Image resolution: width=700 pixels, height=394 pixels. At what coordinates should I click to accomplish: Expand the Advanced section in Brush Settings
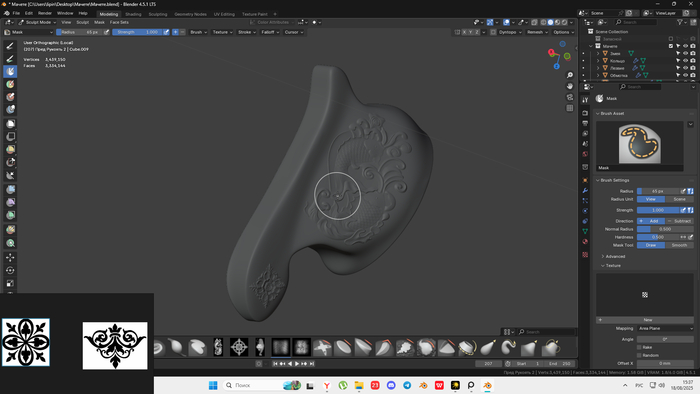point(615,257)
